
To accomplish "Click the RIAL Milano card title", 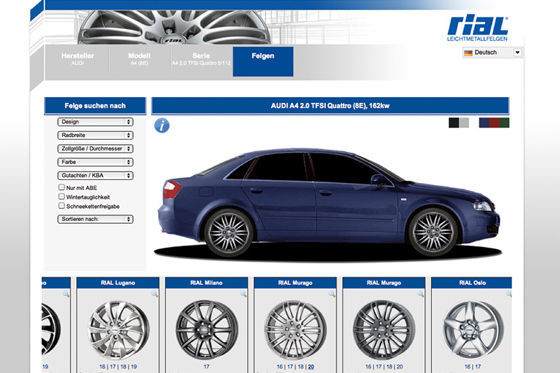I will 206,283.
